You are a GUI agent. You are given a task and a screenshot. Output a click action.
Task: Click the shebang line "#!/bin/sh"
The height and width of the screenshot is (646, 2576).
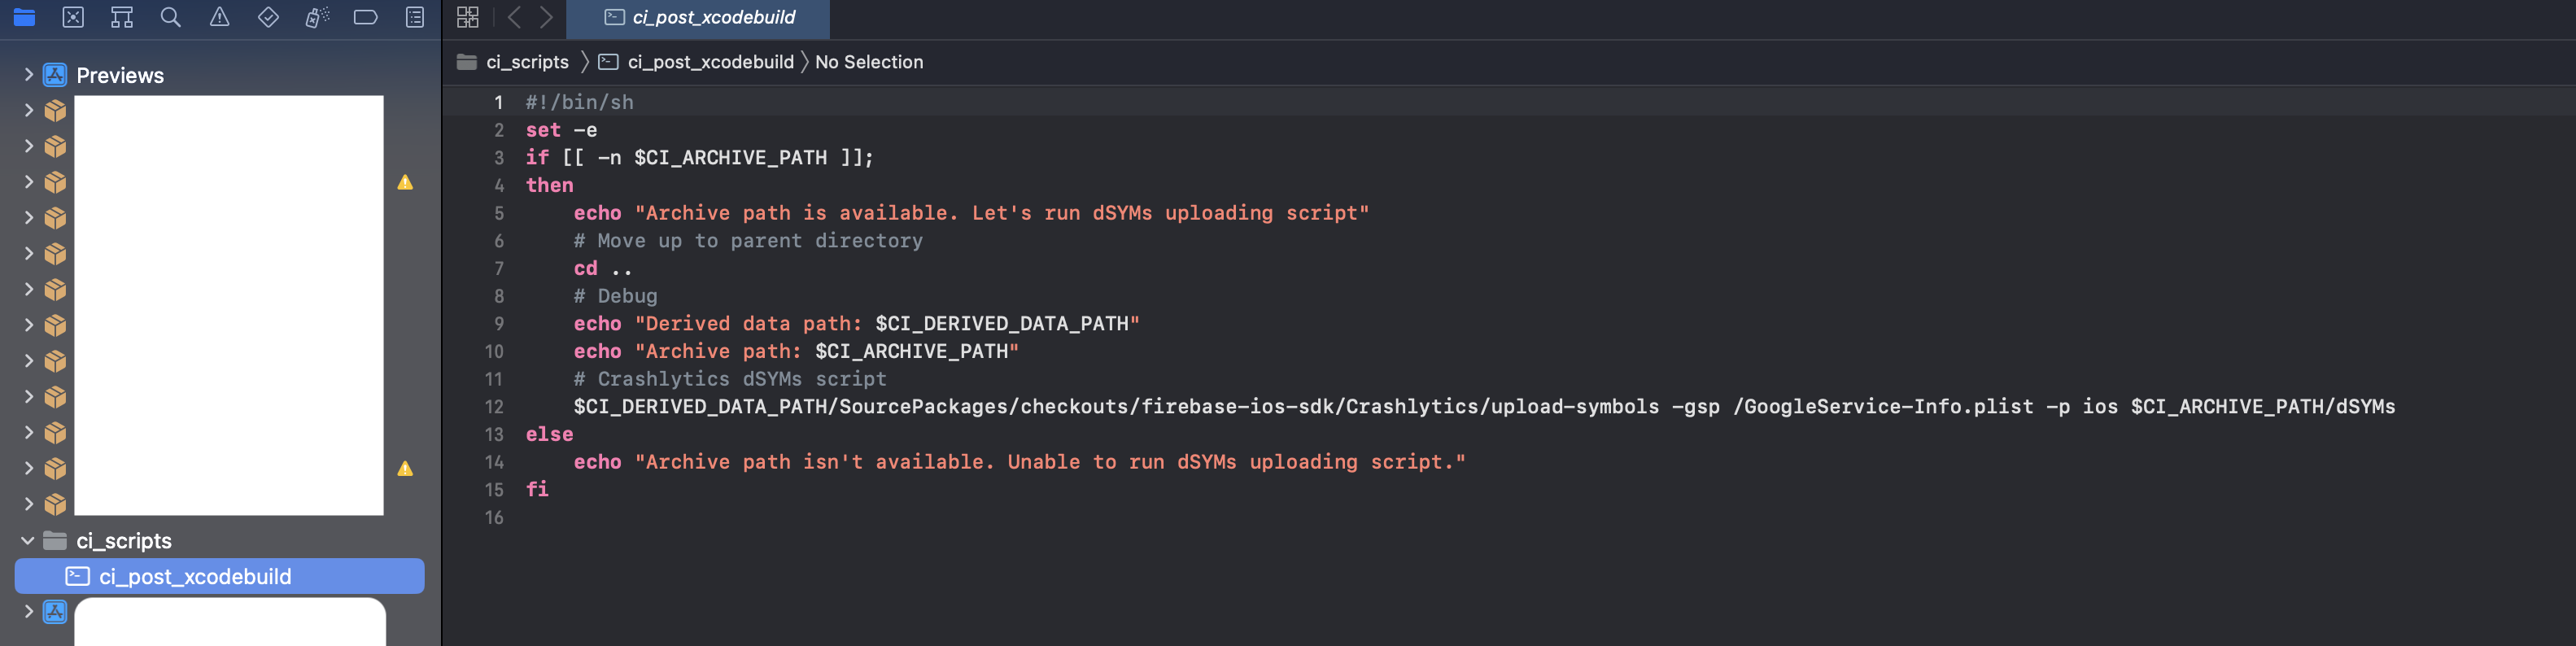pyautogui.click(x=579, y=102)
